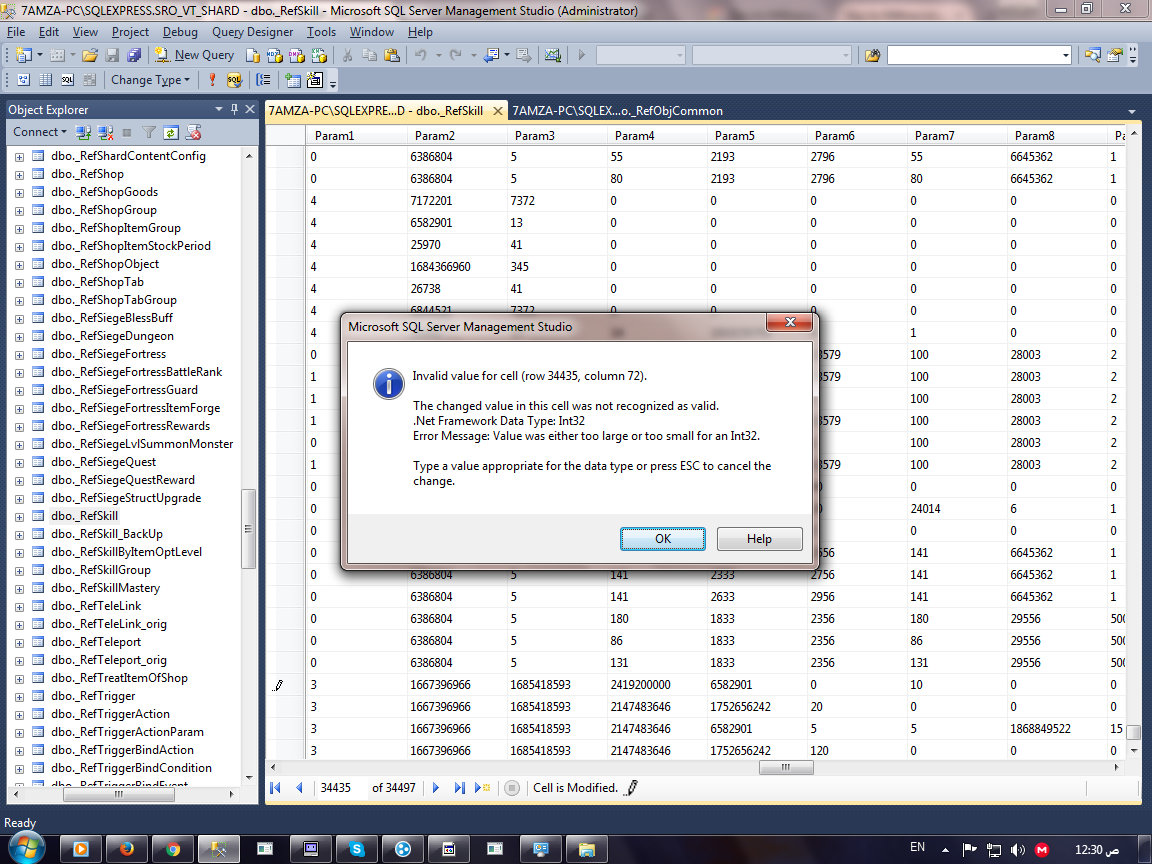Viewport: 1152px width, 864px height.
Task: Click Connect Object Explorer icon
Action: 84,132
